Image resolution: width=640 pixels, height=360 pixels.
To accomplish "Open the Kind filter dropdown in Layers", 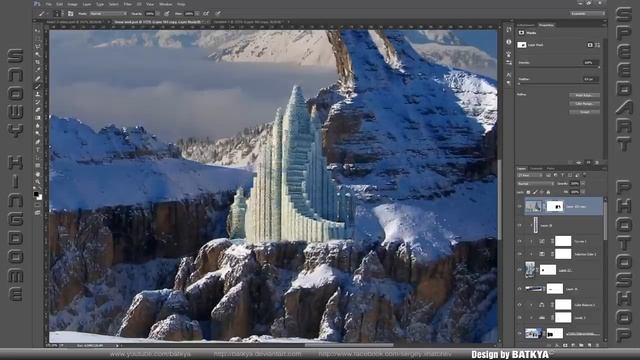I will point(530,175).
